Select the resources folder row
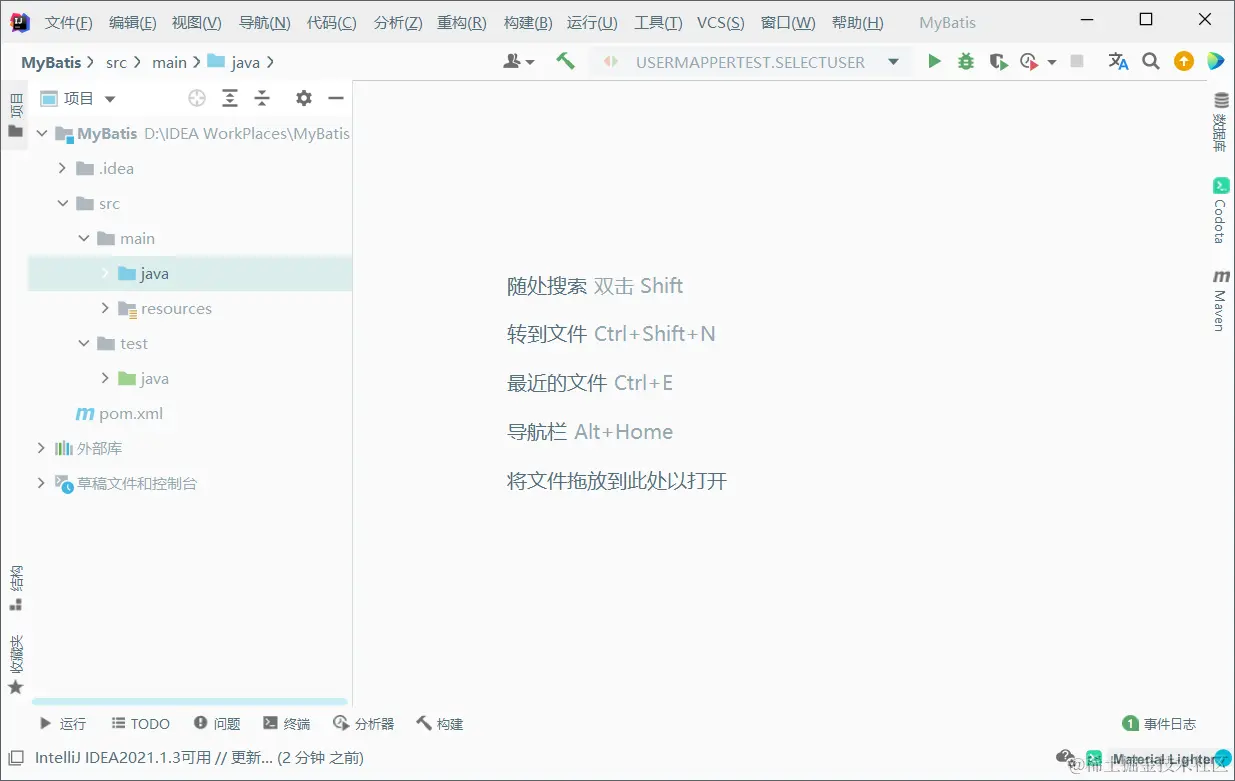Viewport: 1235px width, 781px height. coord(190,308)
